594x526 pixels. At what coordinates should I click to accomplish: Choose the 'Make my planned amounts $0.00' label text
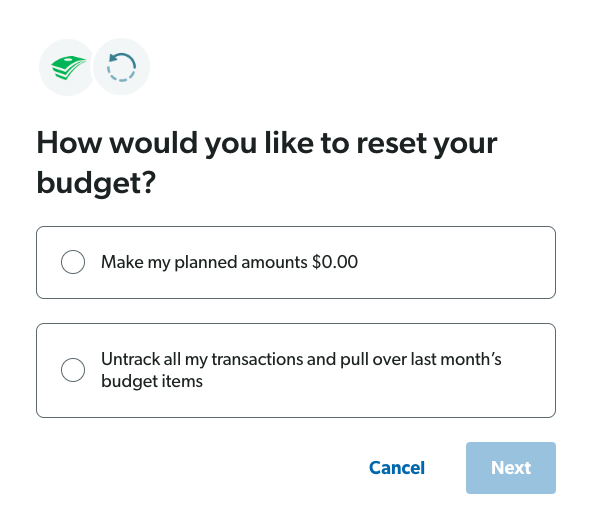point(229,262)
